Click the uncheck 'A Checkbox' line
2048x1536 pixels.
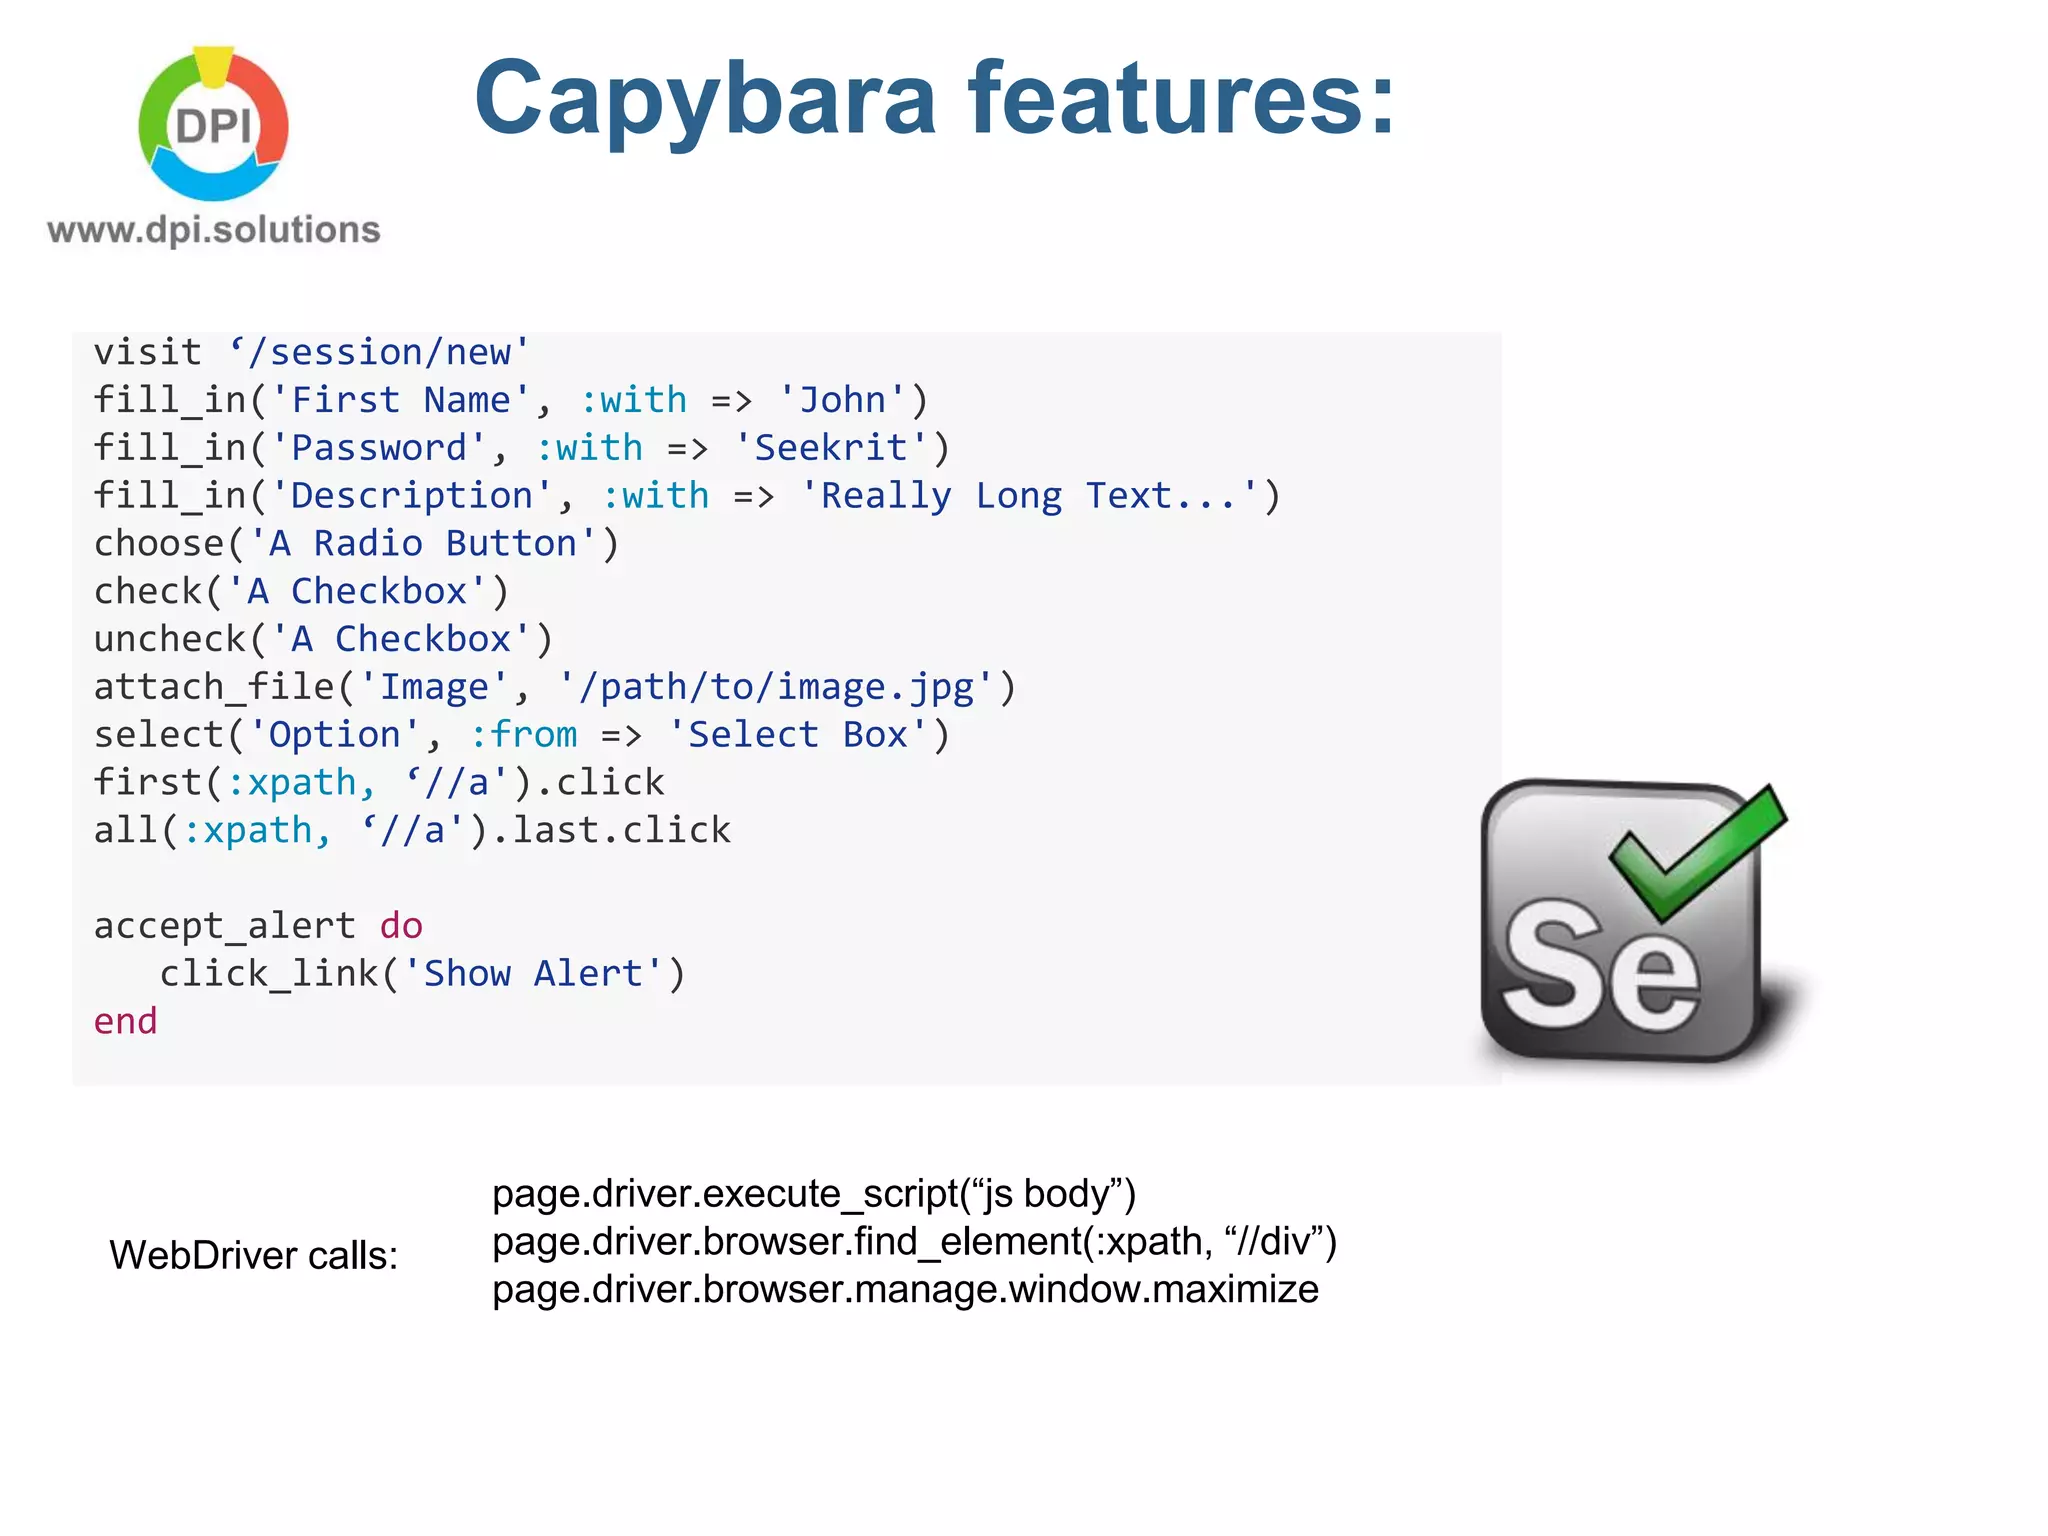pos(323,639)
